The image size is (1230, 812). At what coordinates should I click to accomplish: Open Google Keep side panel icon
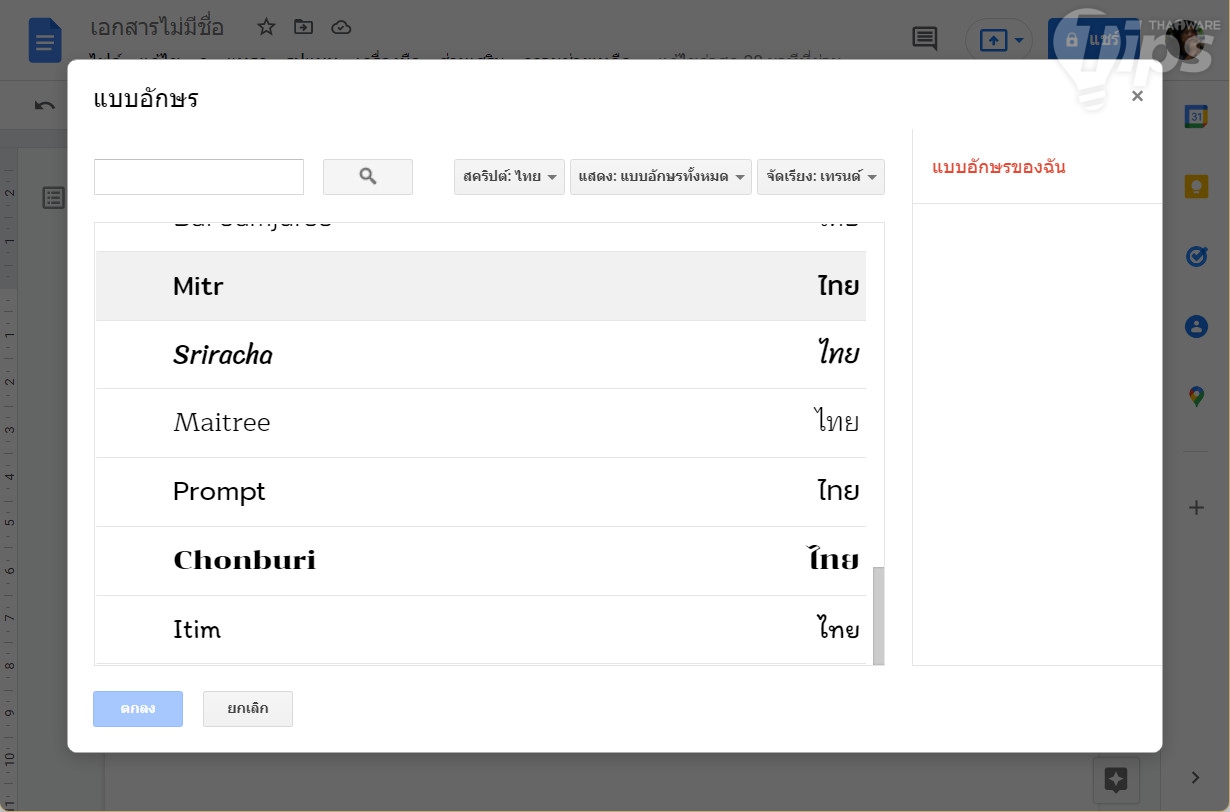[x=1196, y=186]
